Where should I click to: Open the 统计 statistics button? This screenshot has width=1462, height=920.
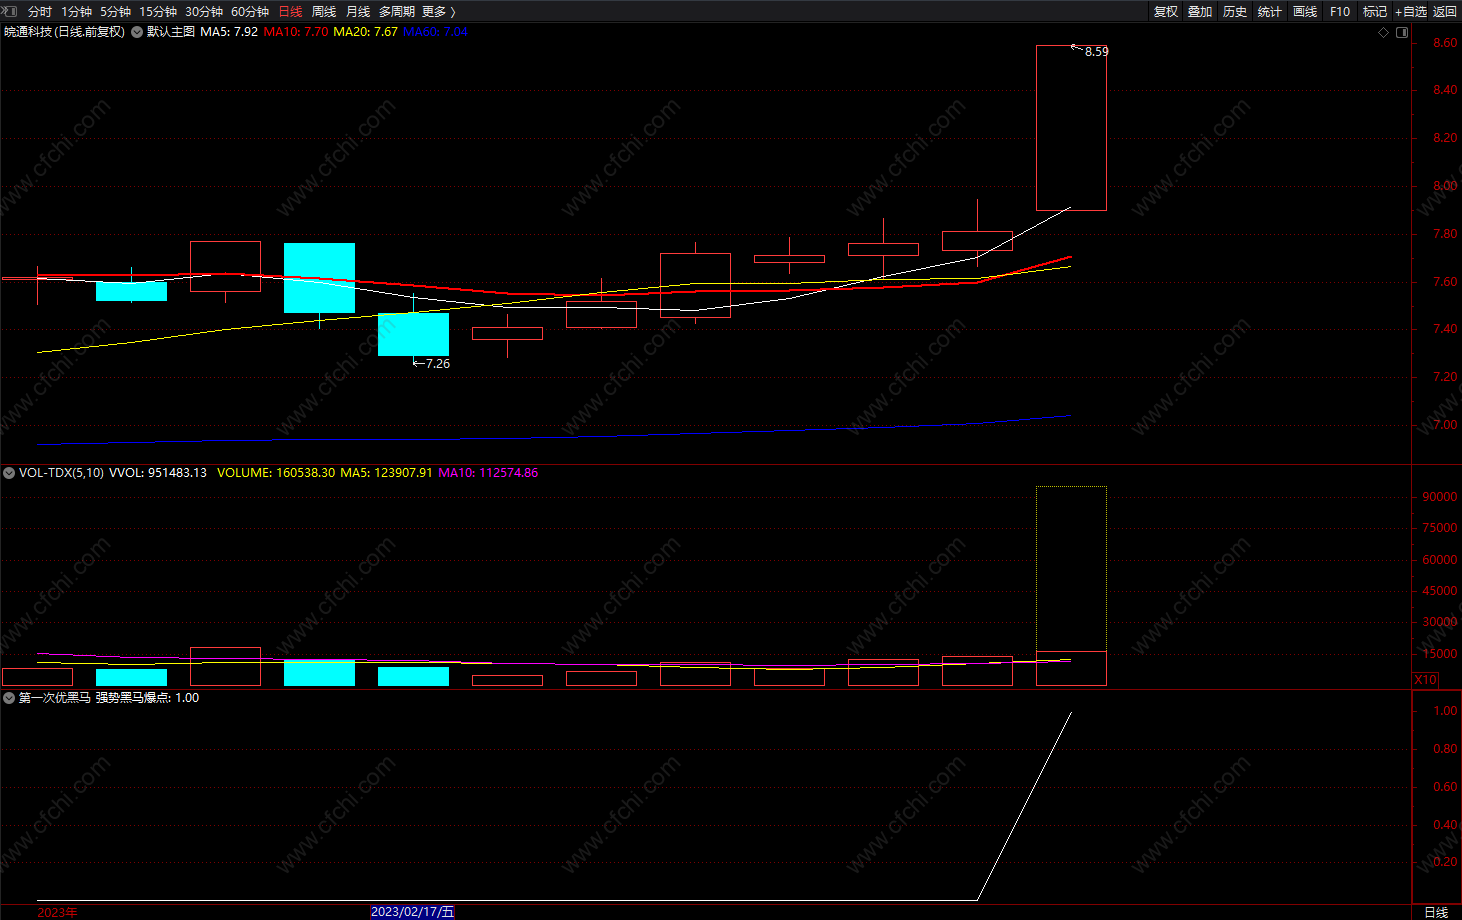(x=1270, y=11)
